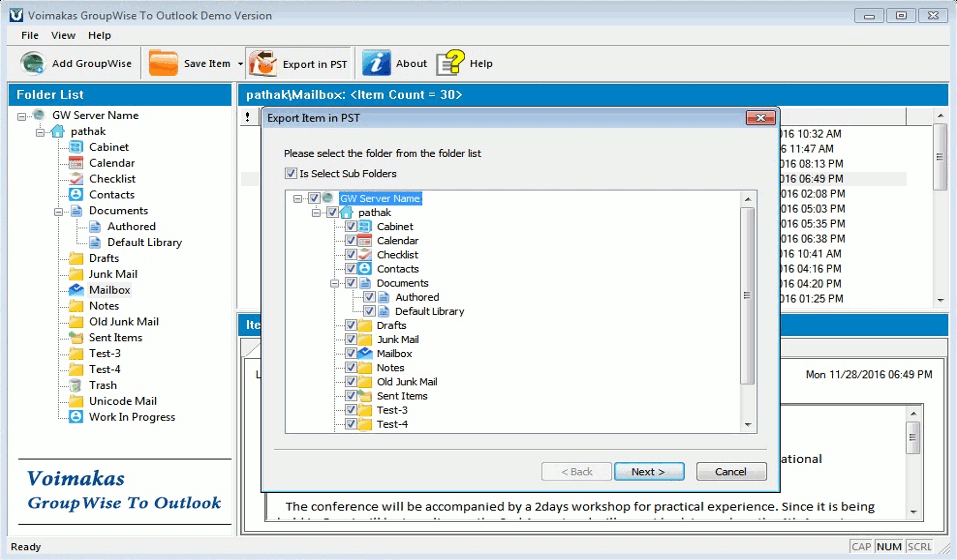957x560 pixels.
Task: Select the Cabinet icon in Folder List
Action: click(76, 147)
